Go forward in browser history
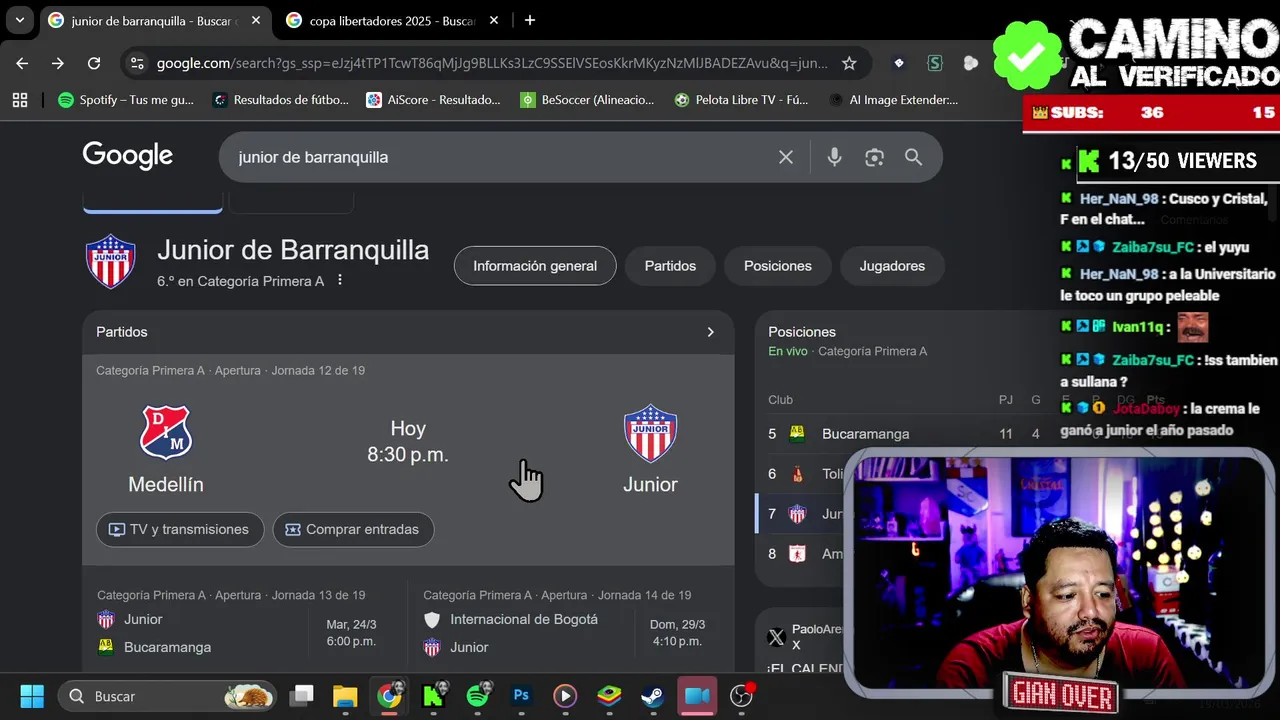The width and height of the screenshot is (1280, 720). tap(58, 63)
